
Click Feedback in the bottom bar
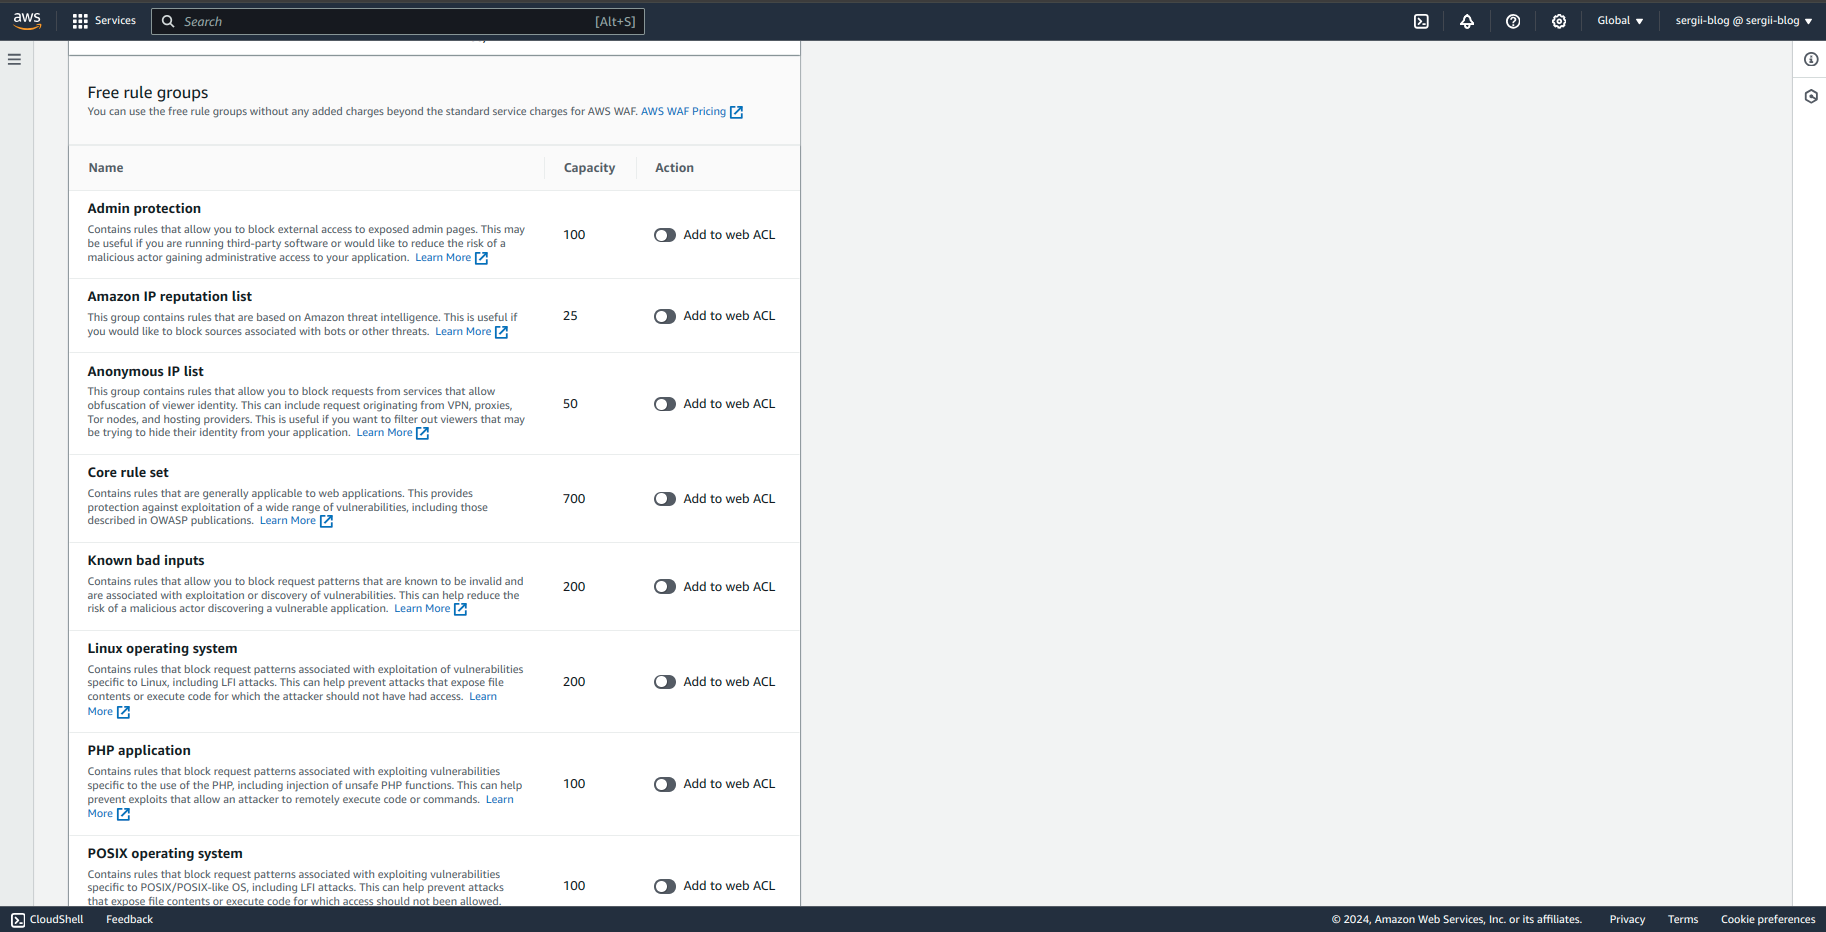click(128, 918)
